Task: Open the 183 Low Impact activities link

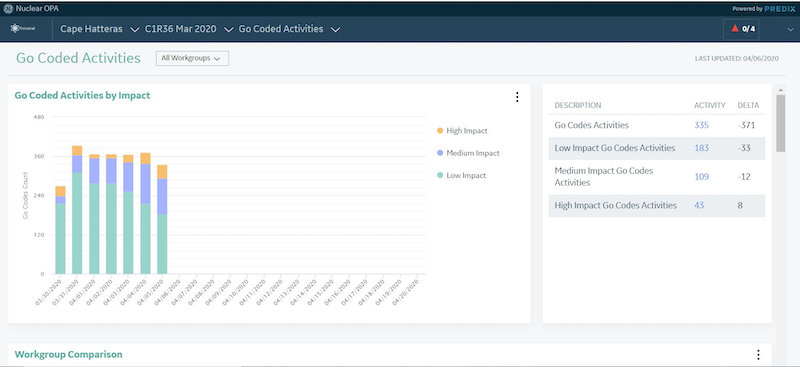Action: click(x=702, y=148)
